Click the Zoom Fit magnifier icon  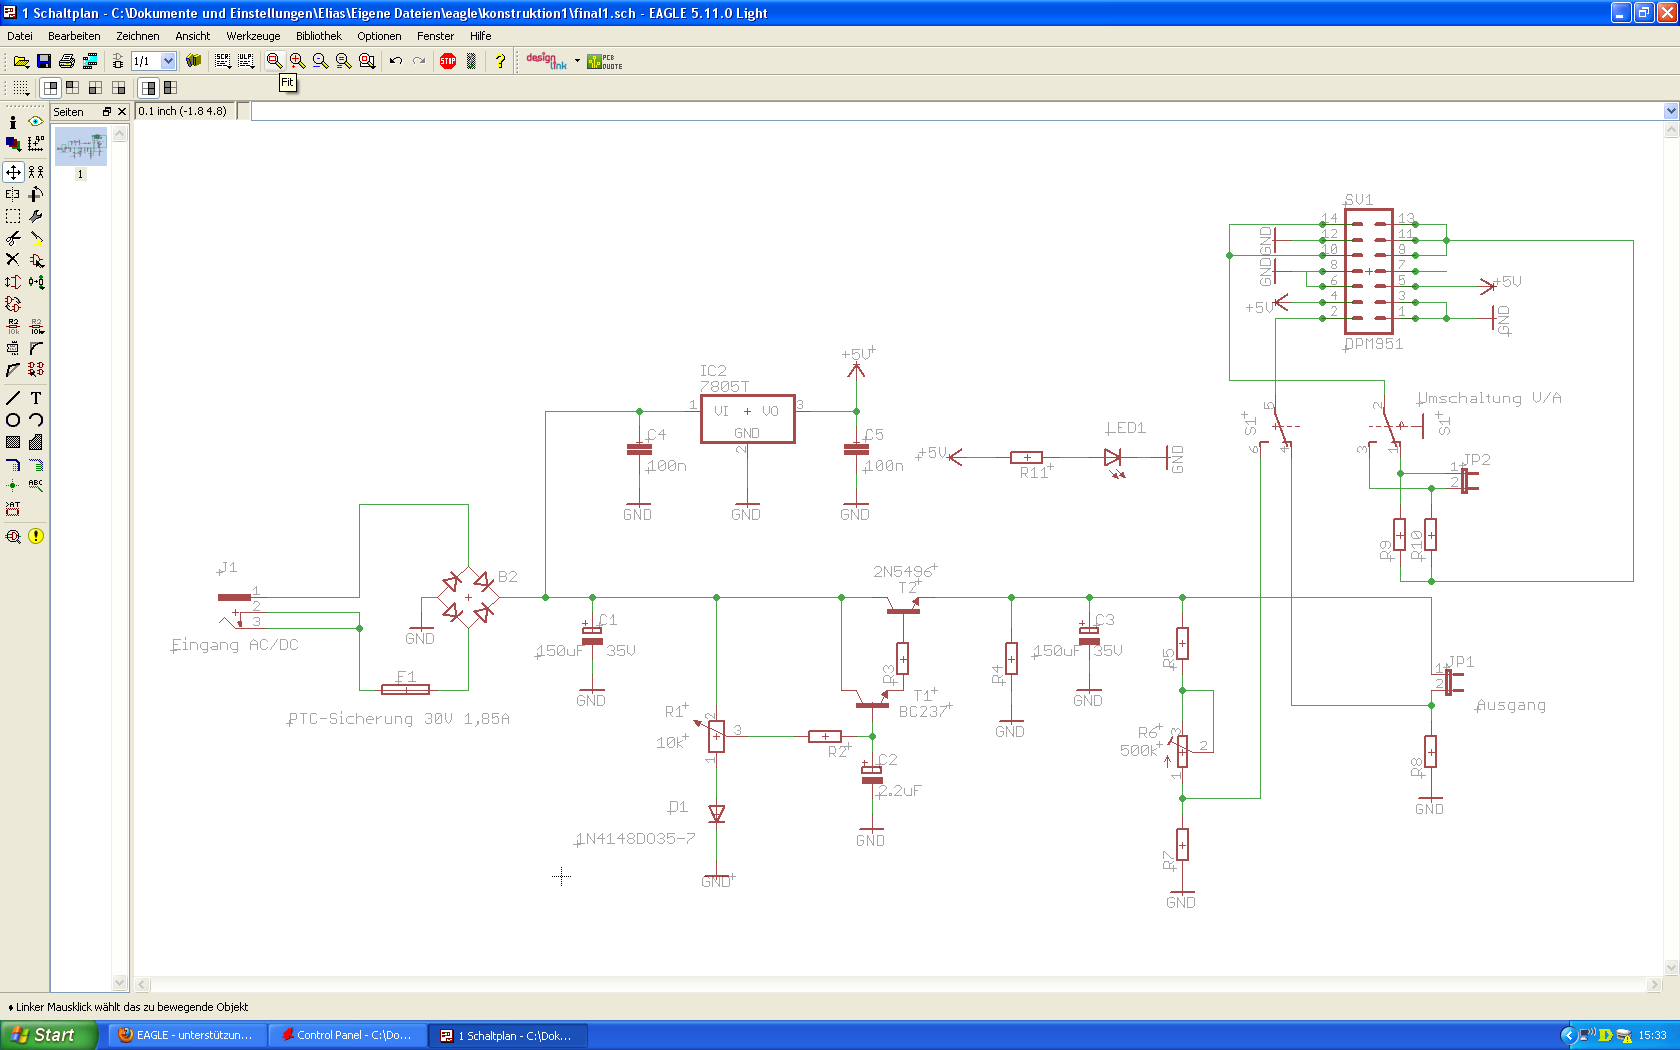(274, 61)
